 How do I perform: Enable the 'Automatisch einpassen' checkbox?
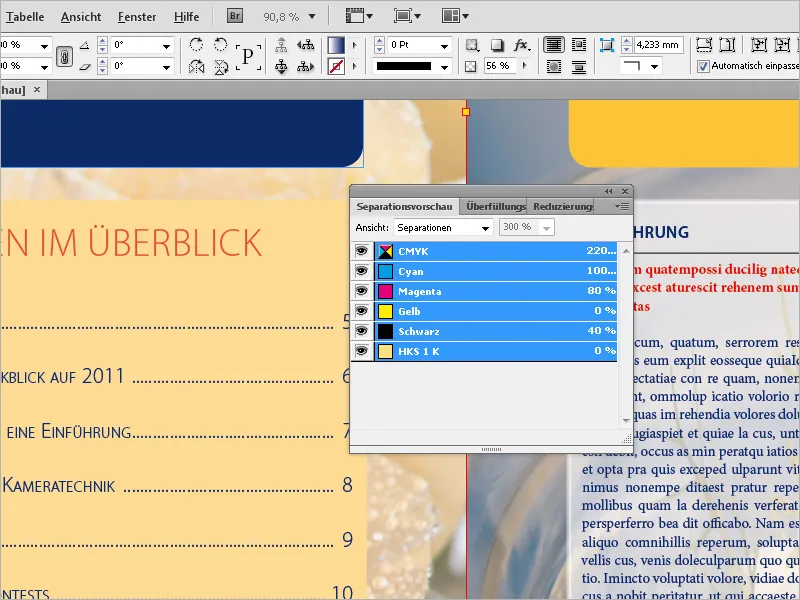click(703, 66)
